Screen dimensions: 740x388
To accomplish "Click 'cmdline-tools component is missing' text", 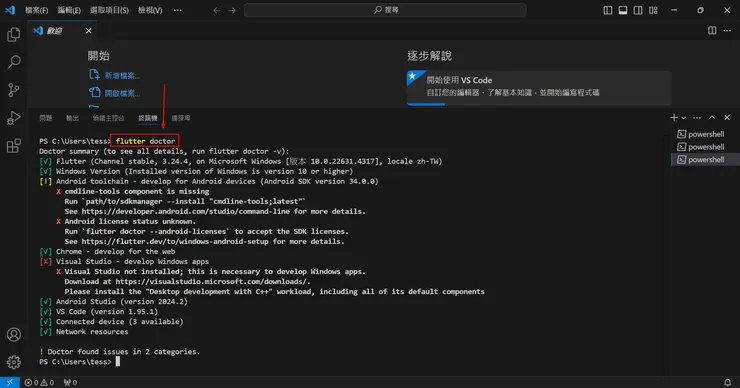I will tap(137, 191).
